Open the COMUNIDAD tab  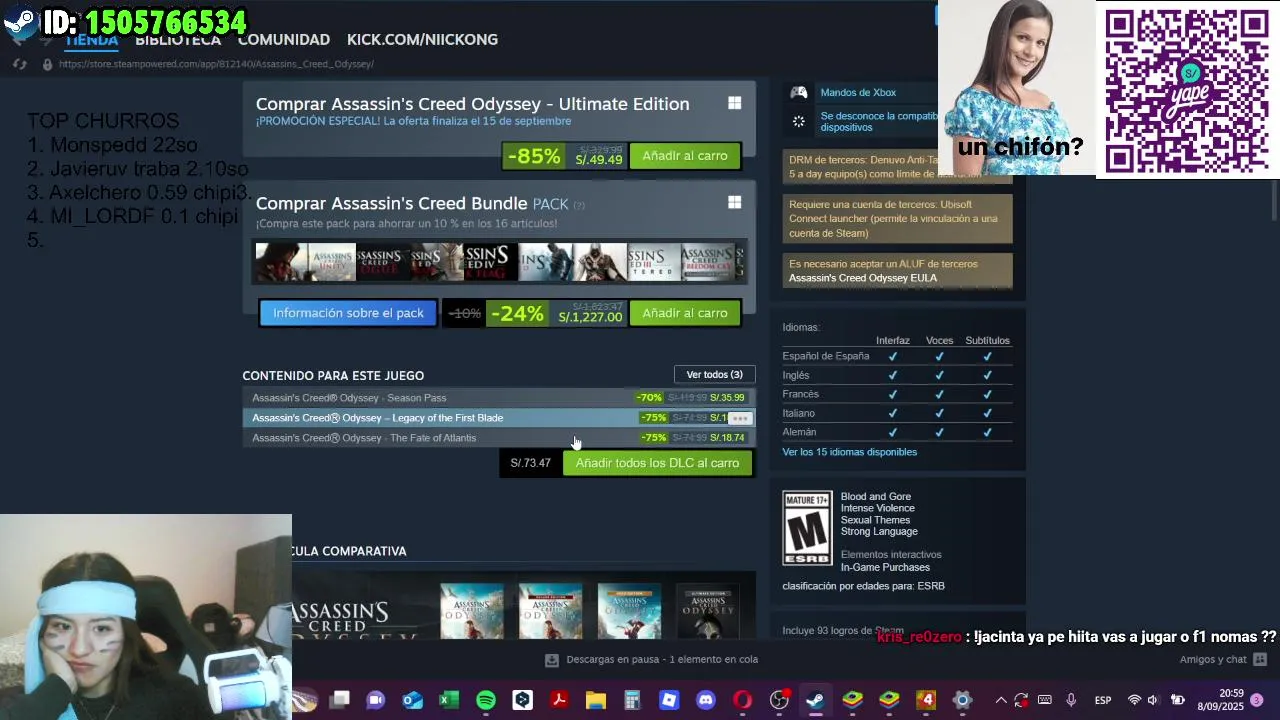click(x=284, y=39)
